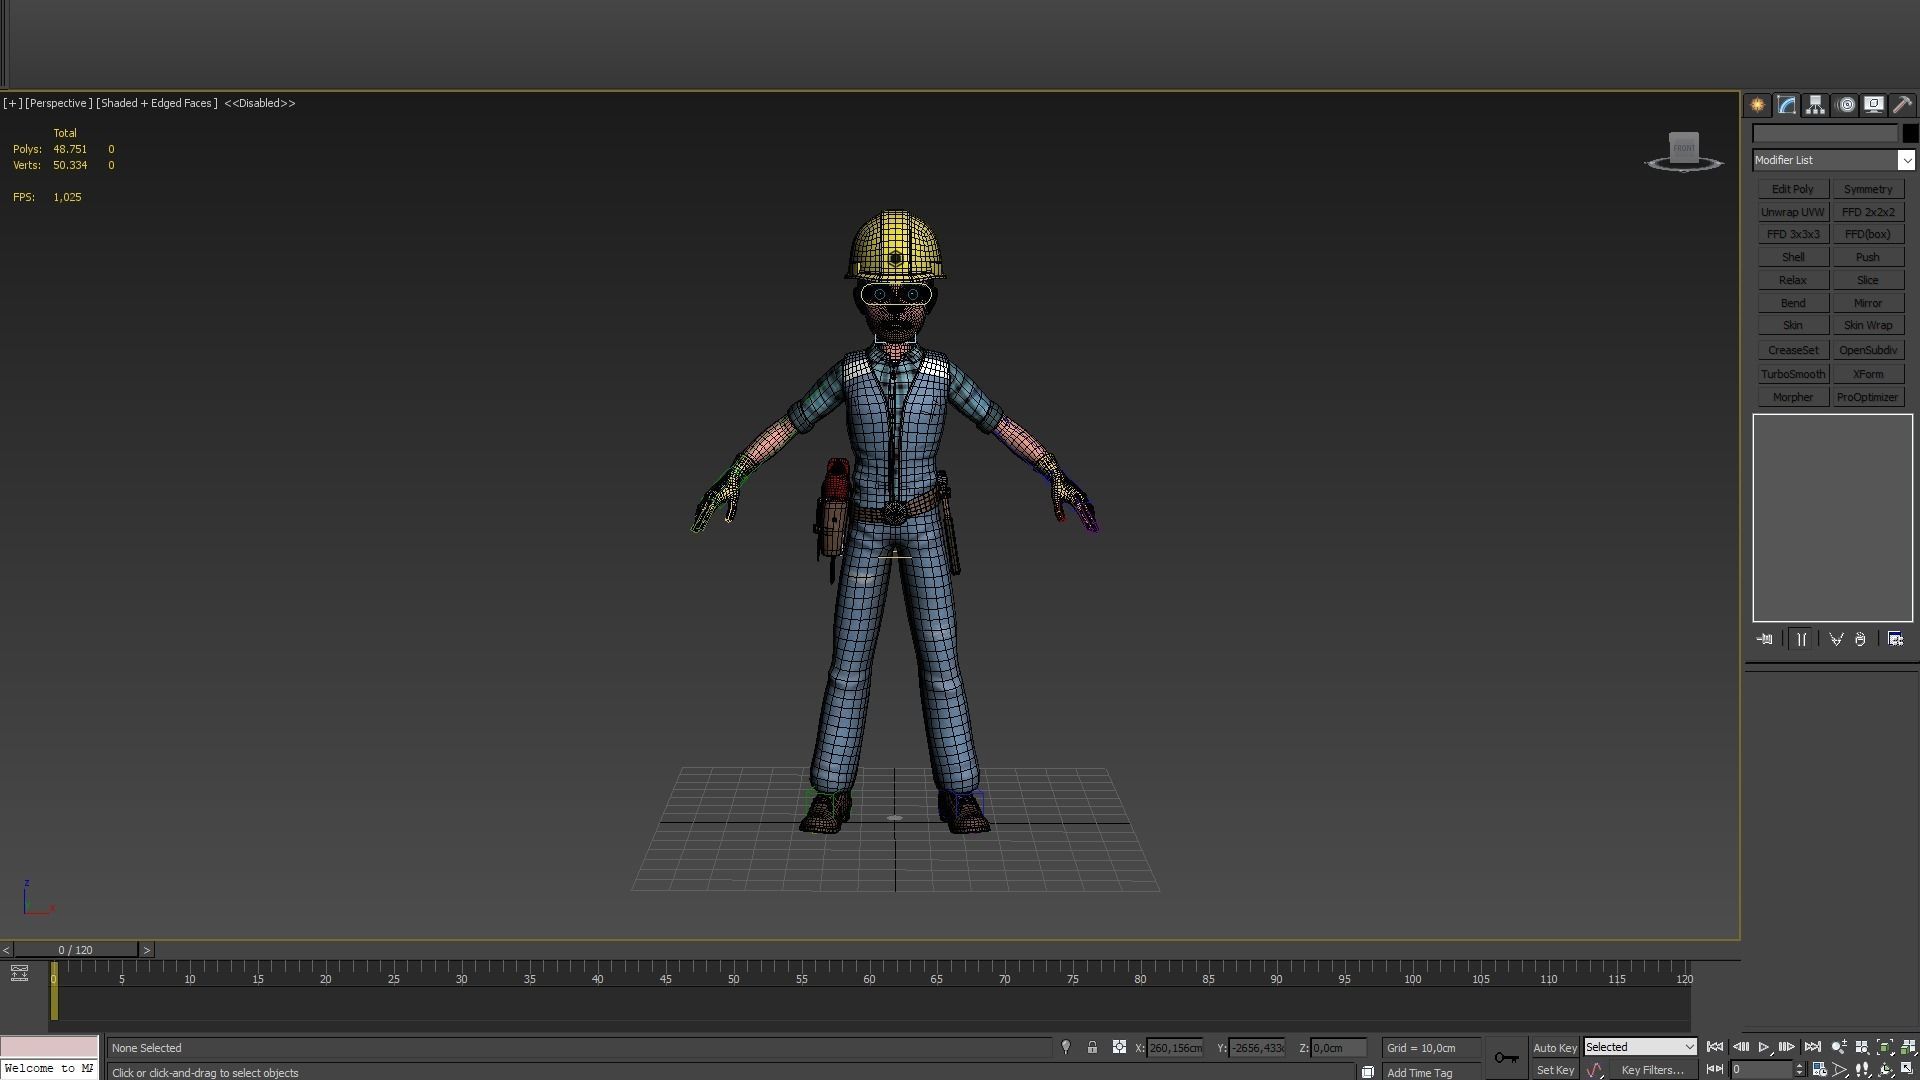Open the <<Disabled>> viewport filter label
Image resolution: width=1920 pixels, height=1080 pixels.
click(260, 103)
